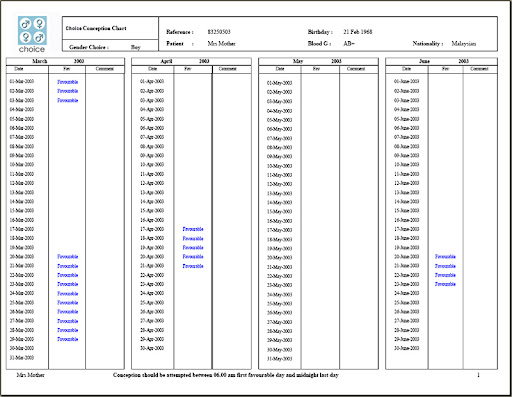This screenshot has width=512, height=397.
Task: Select patient name 'Mrs Mother' in header
Action: tap(221, 44)
